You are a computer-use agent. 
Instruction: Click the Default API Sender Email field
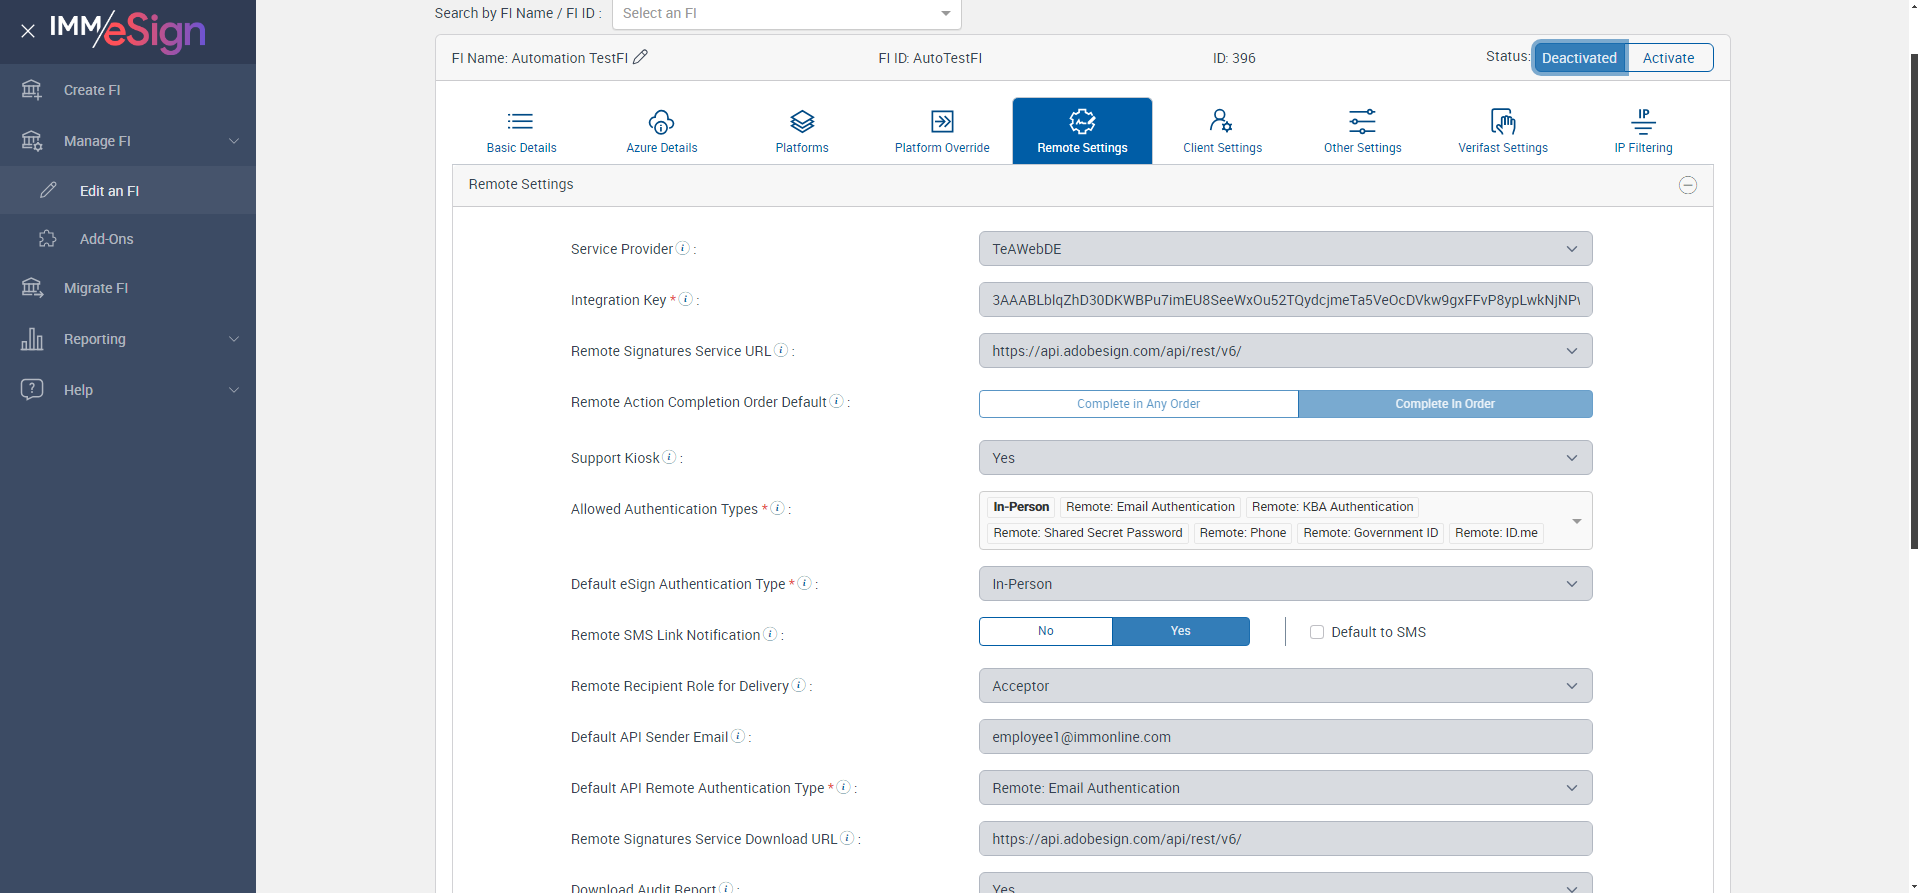(x=1285, y=737)
